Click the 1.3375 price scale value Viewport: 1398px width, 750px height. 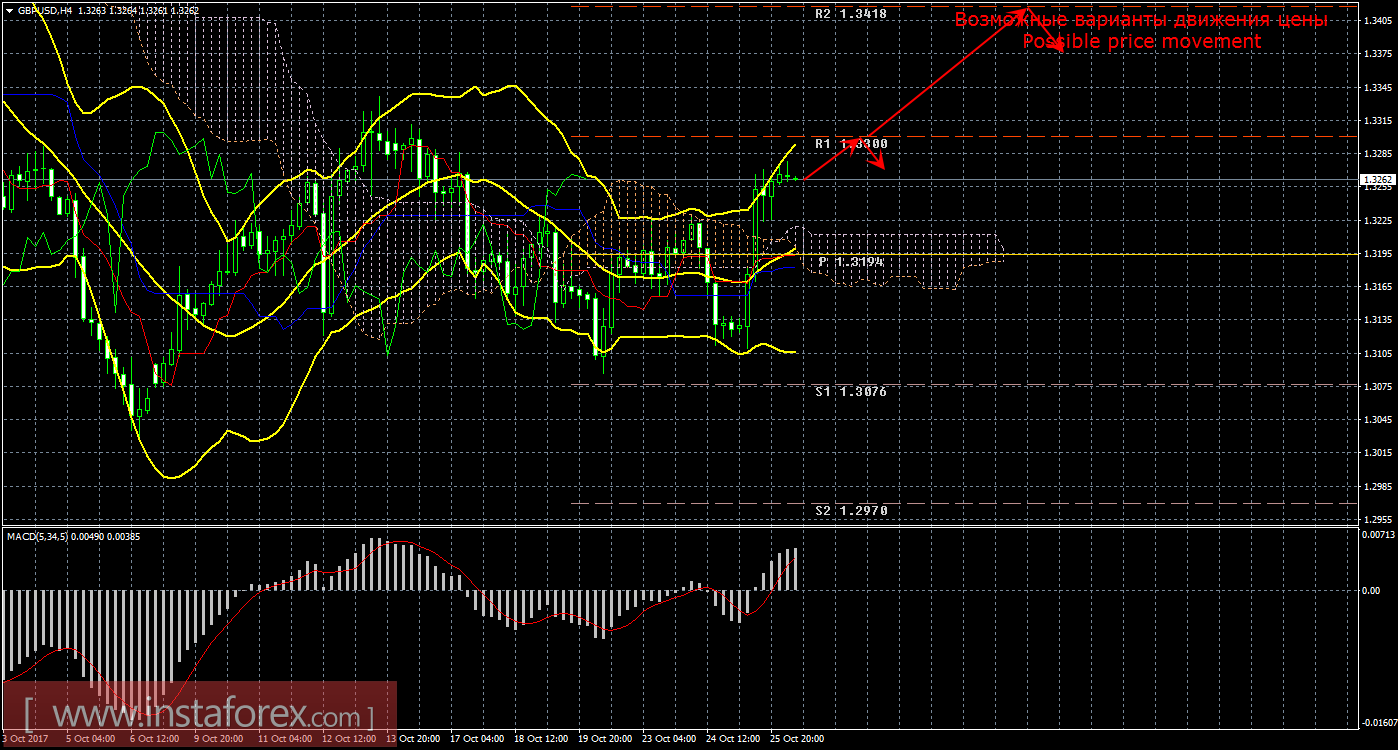point(1377,54)
